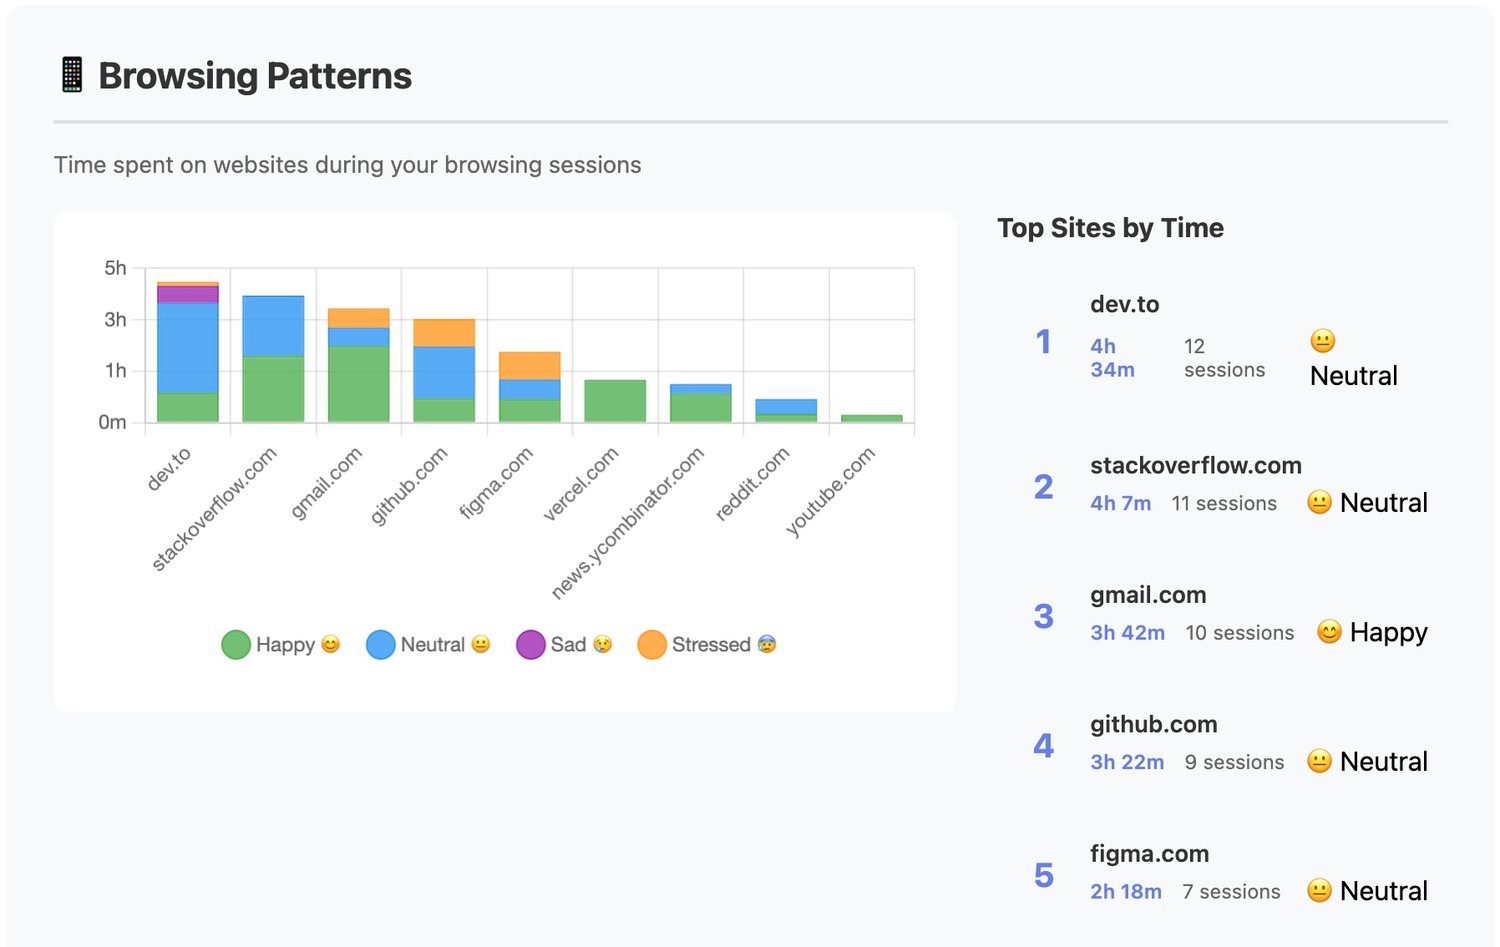Click the 3h 42m time for gmail.com
The image size is (1500, 947).
[1127, 633]
